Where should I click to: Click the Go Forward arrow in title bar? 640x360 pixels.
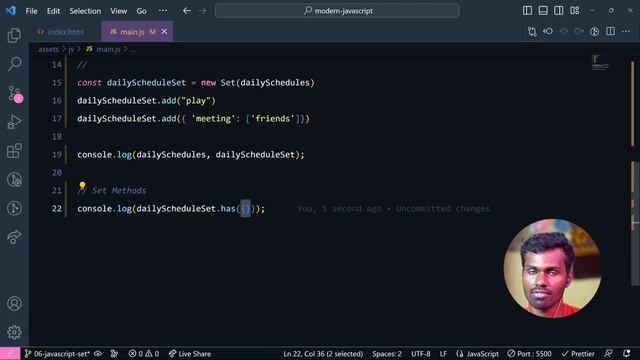[203, 11]
